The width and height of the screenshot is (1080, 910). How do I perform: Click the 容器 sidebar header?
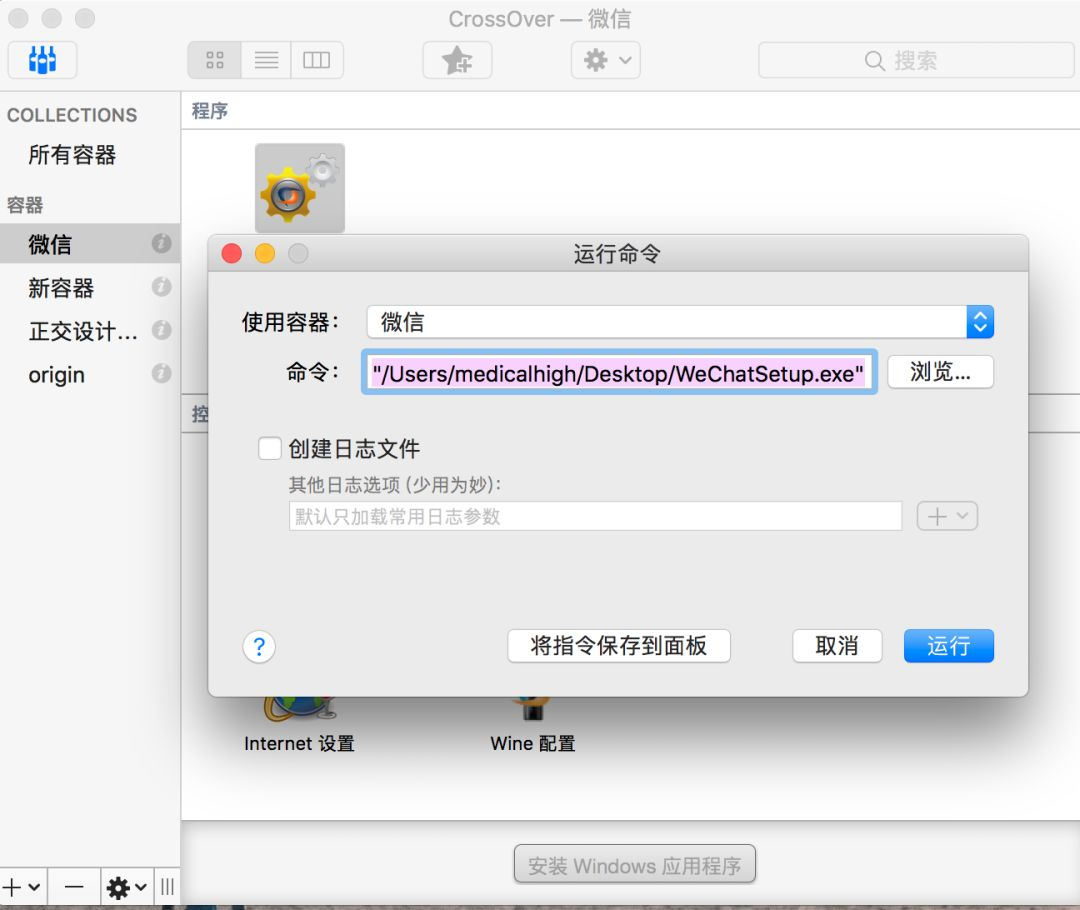25,205
